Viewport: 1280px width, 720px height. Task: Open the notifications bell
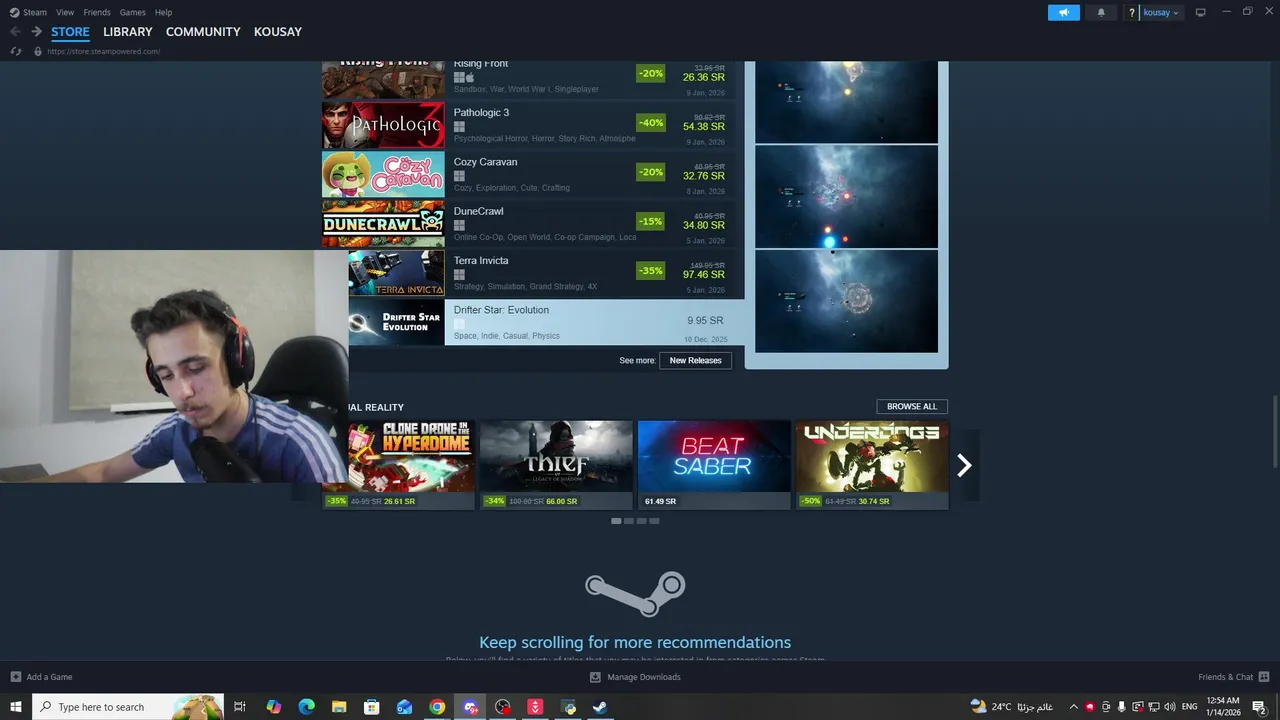(x=1101, y=12)
